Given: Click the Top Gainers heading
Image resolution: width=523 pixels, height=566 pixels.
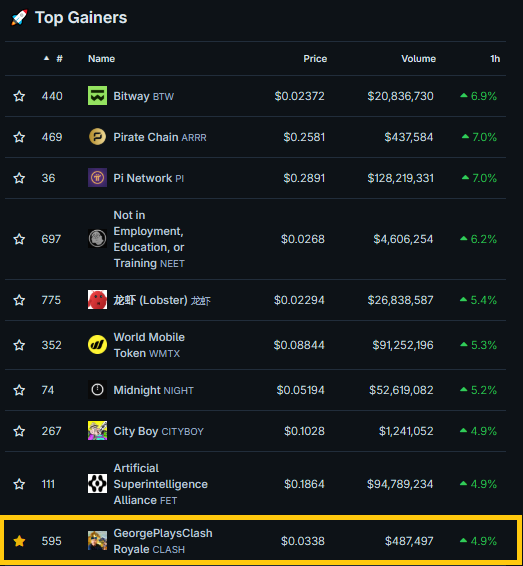Looking at the screenshot, I should tap(81, 18).
